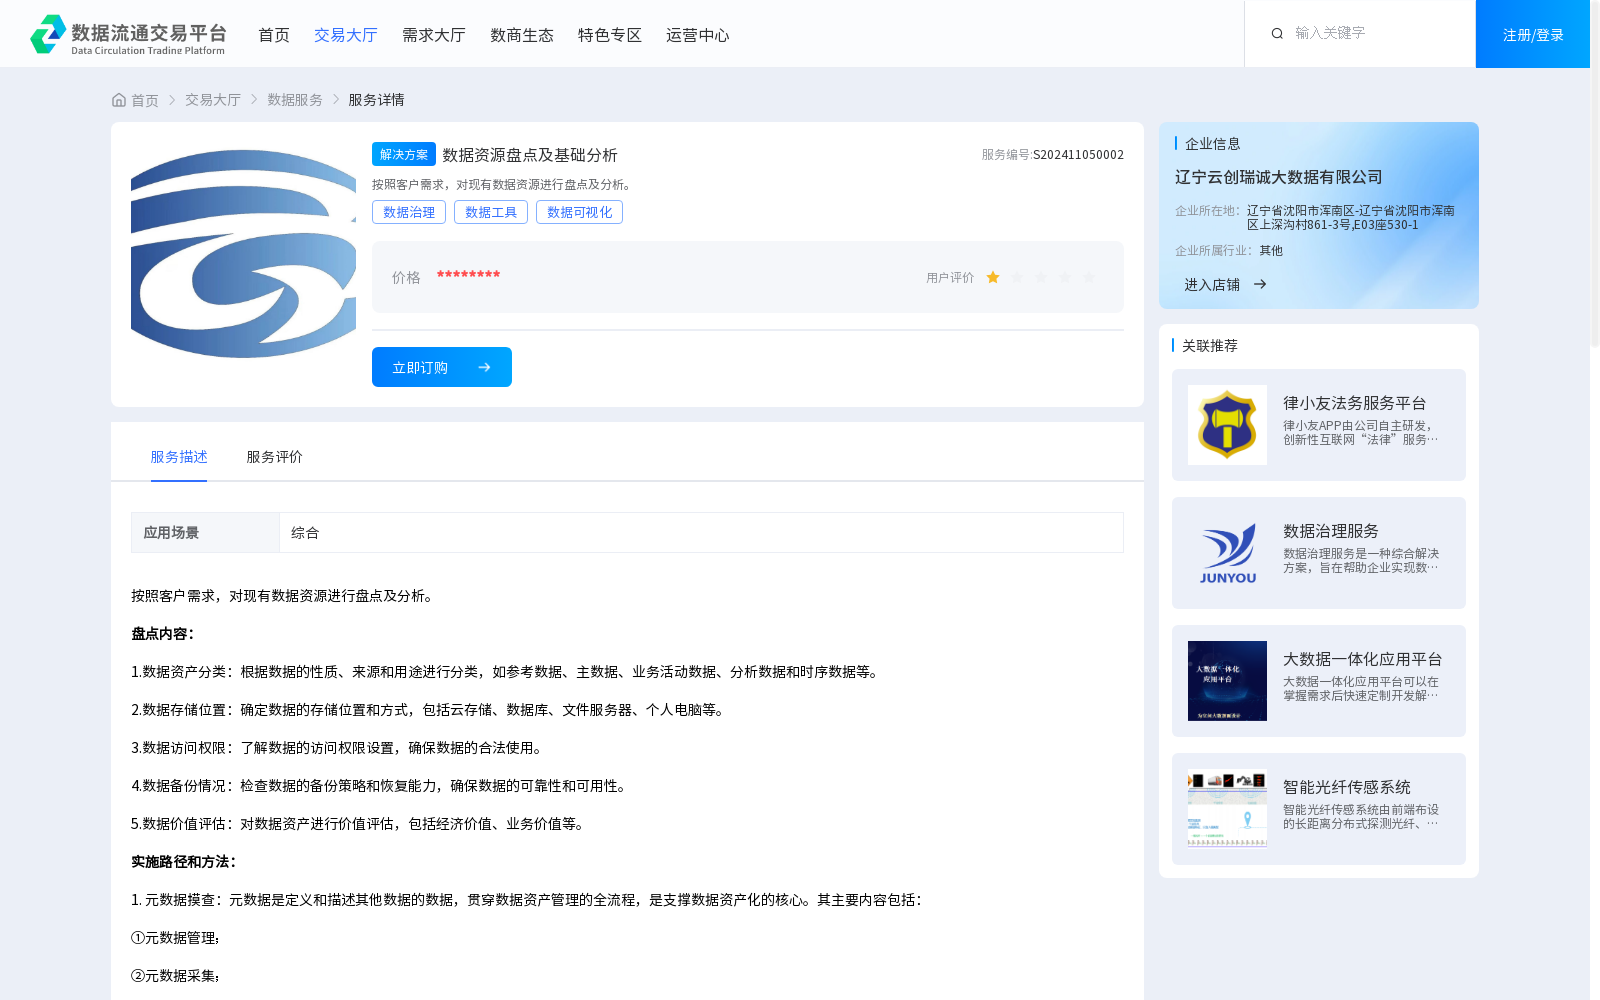Click the 企业信息 section heading
Screen dimensions: 1600x1000
coord(1213,144)
